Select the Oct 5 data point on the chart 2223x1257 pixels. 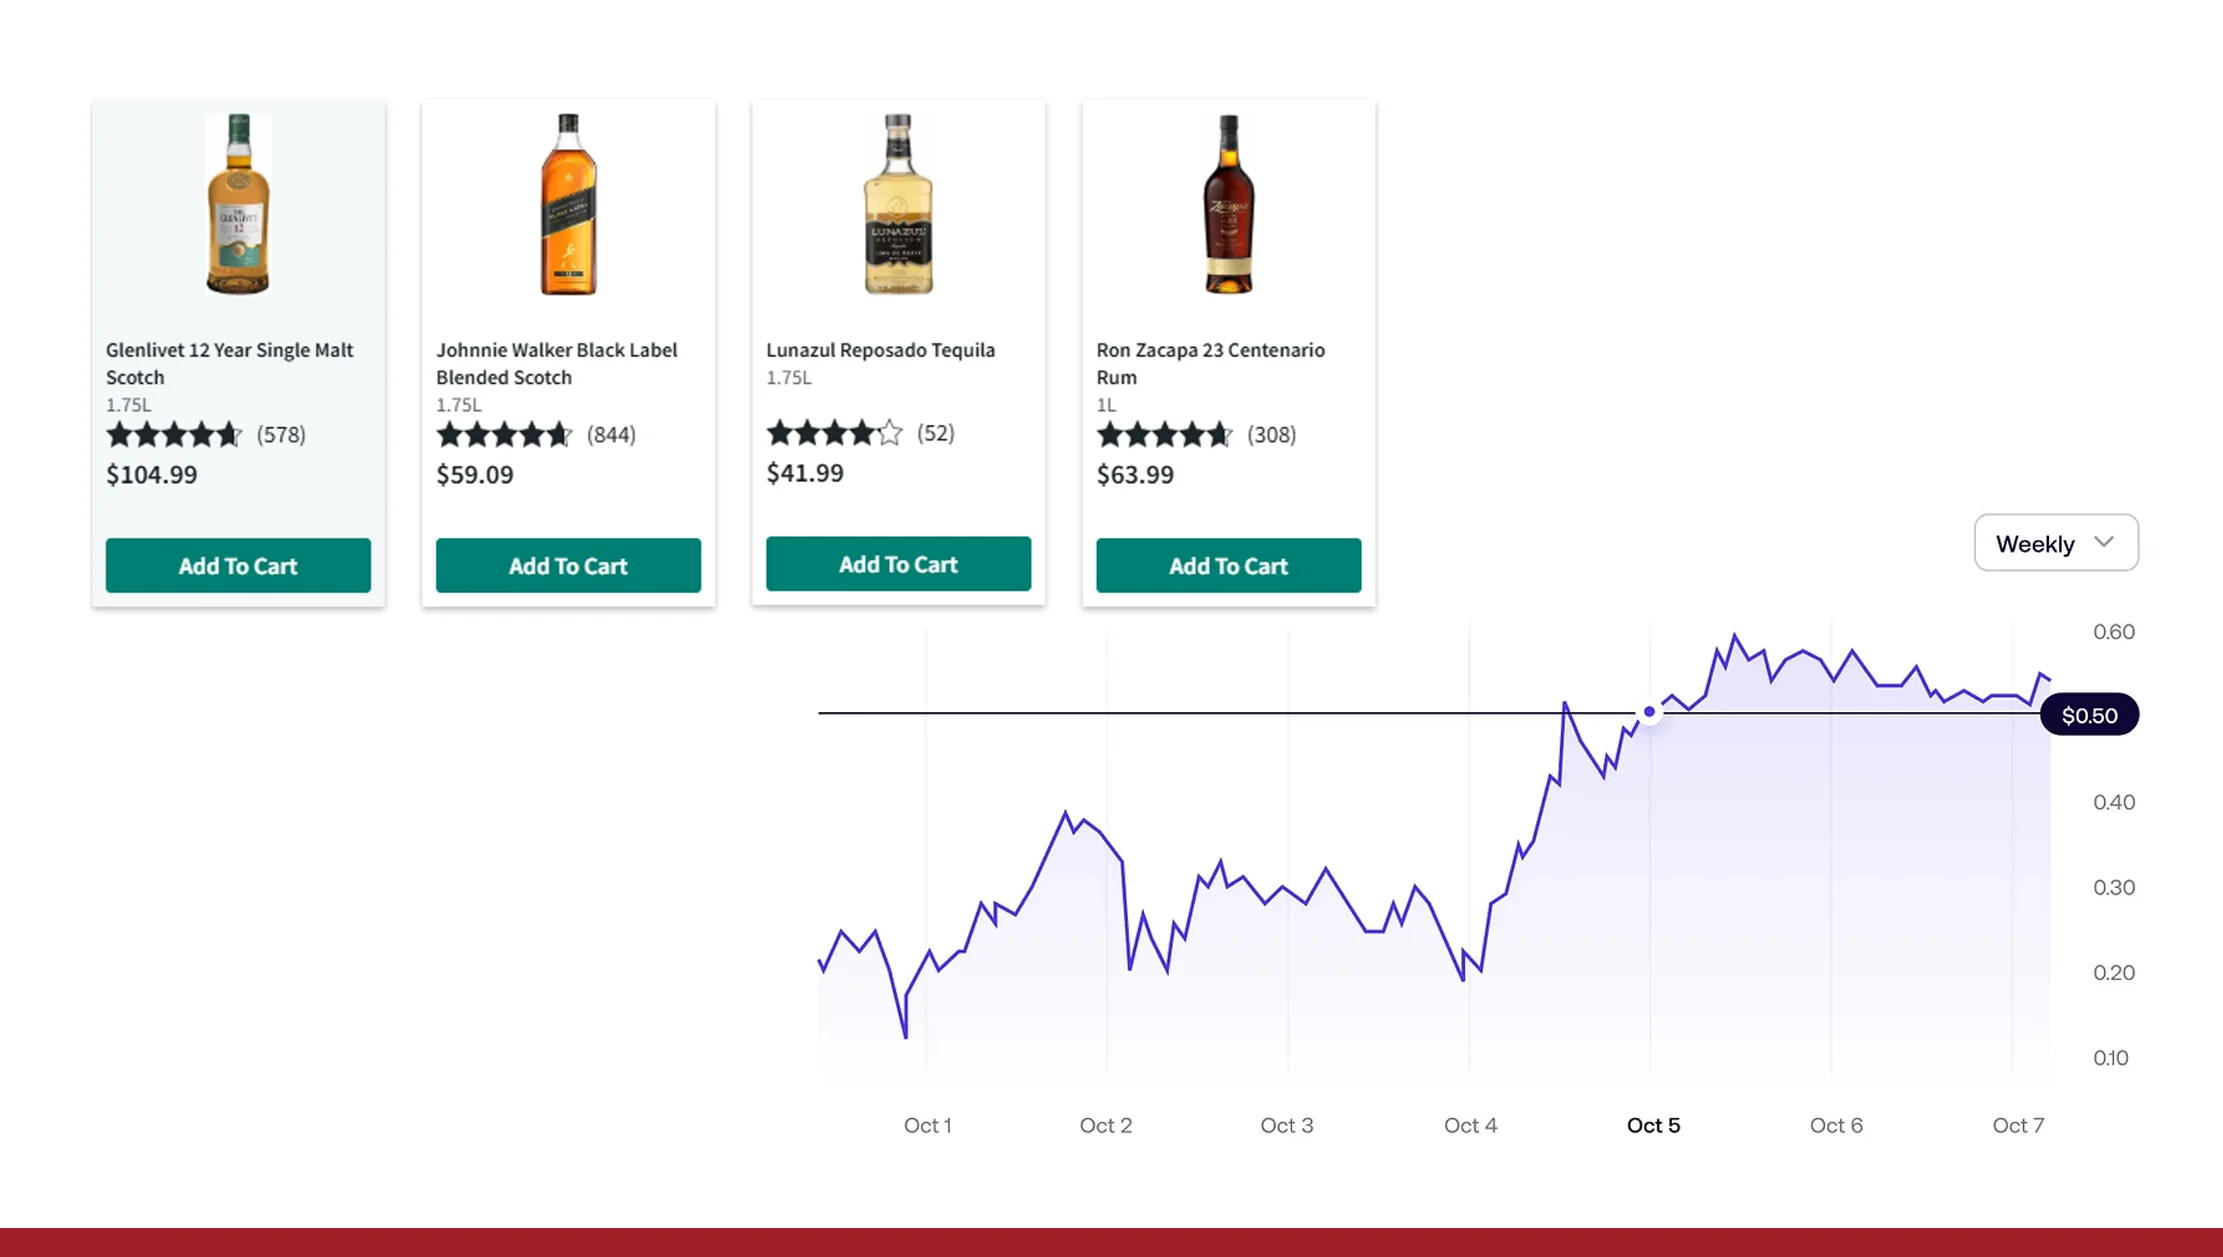coord(1649,712)
